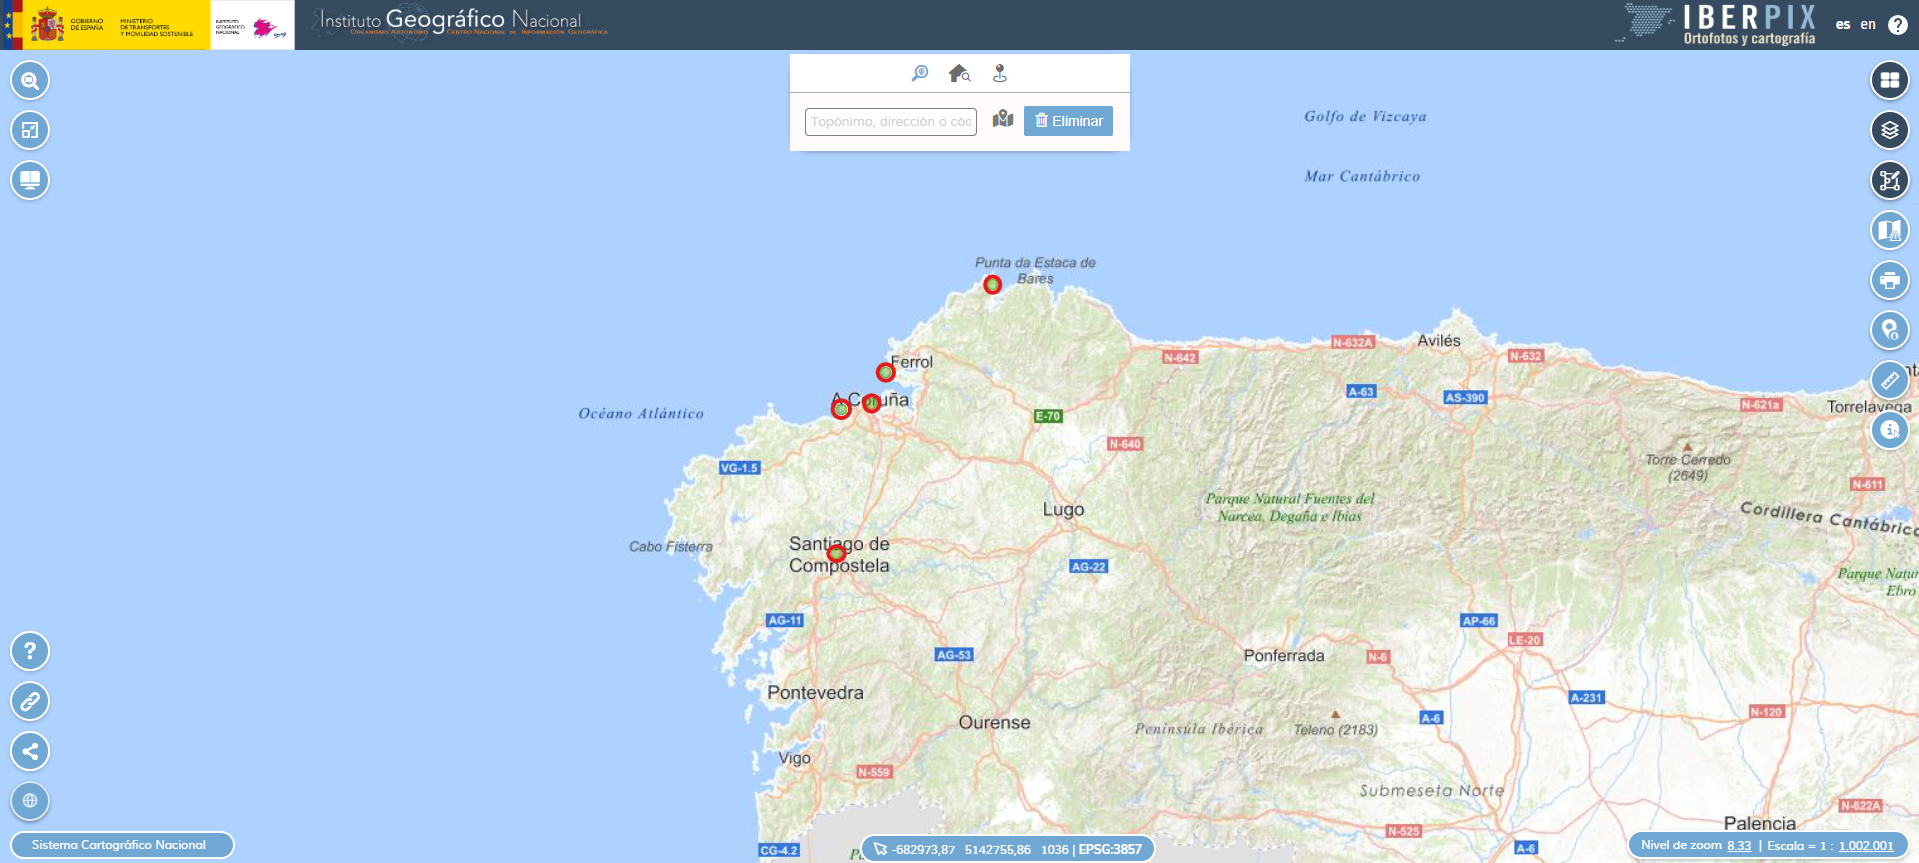Expand the EPSG:3857 projection selector
Viewport: 1919px width, 863px height.
(1109, 849)
